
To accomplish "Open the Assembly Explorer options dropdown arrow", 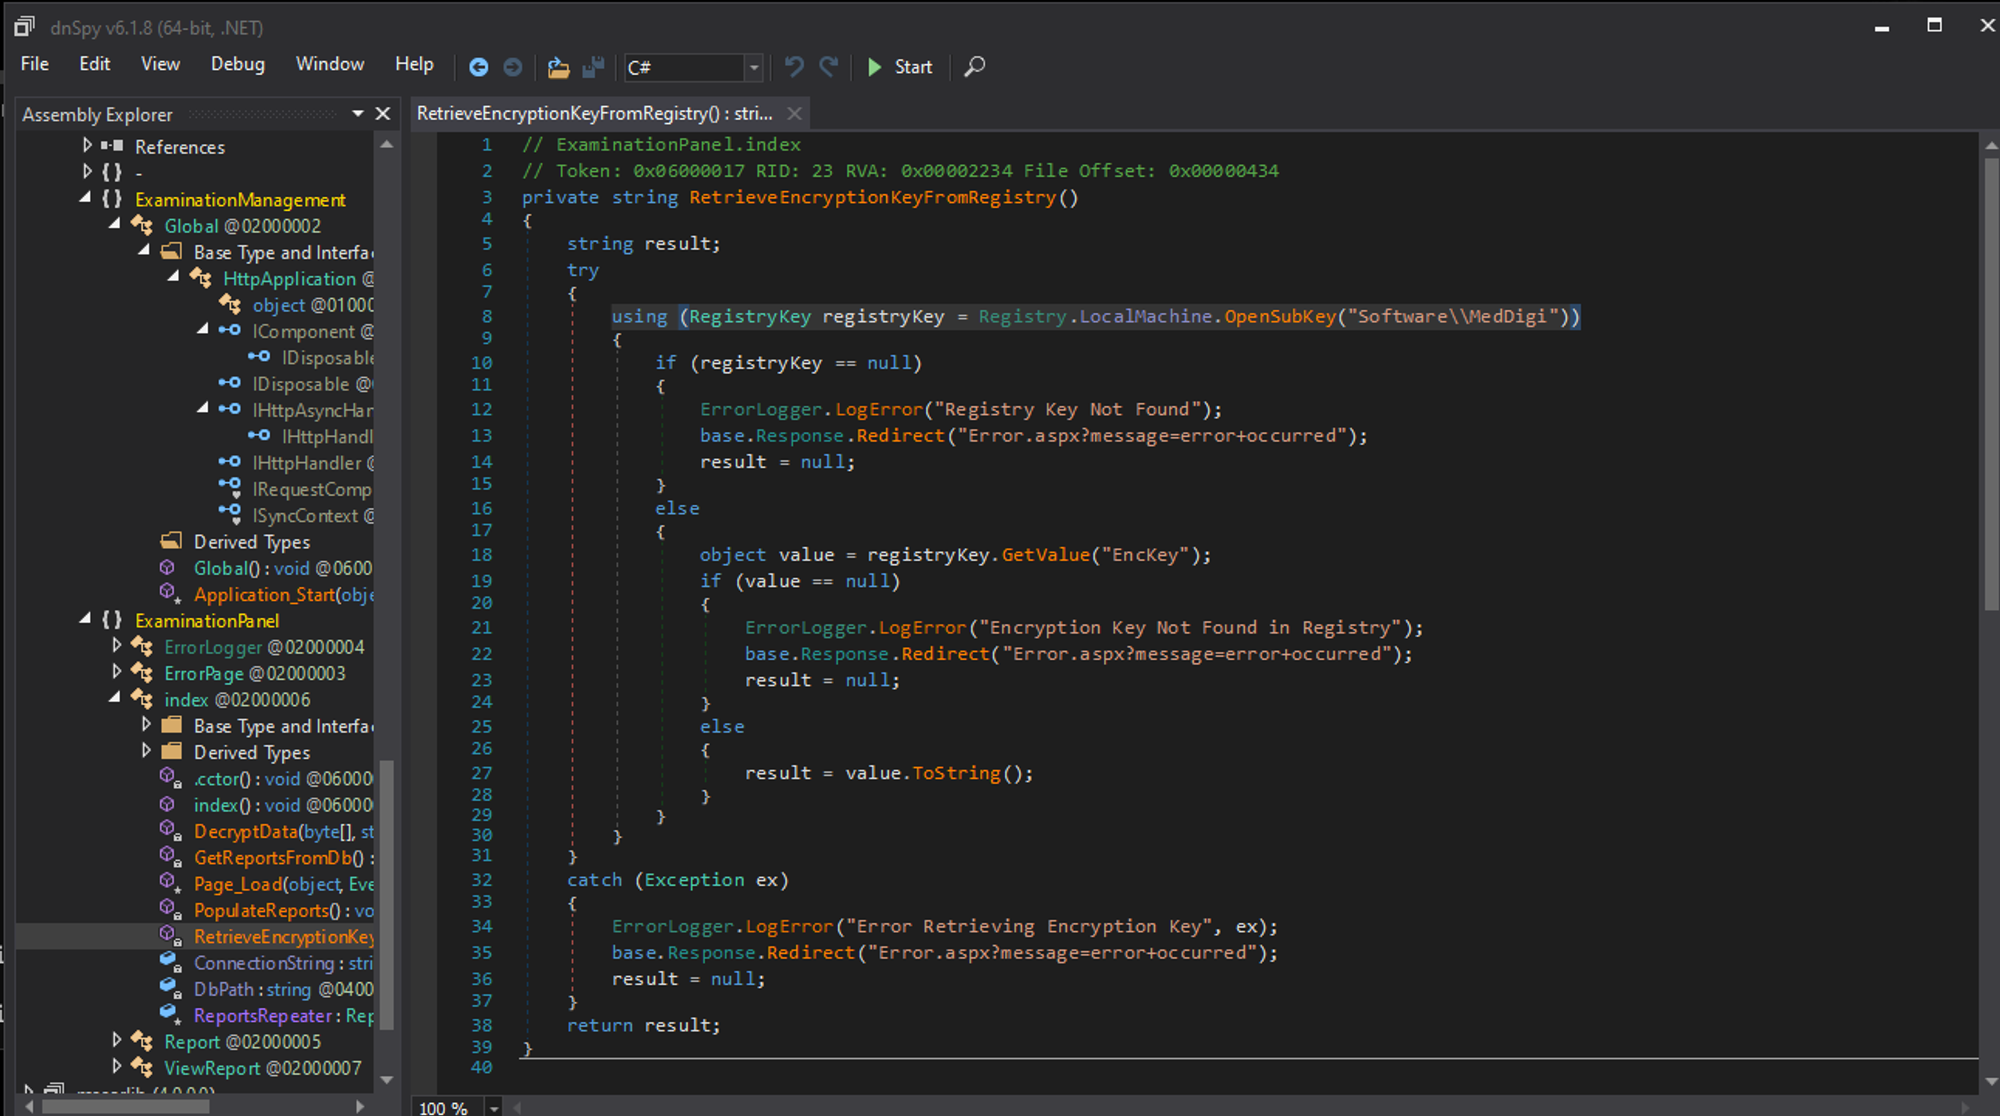I will 357,114.
